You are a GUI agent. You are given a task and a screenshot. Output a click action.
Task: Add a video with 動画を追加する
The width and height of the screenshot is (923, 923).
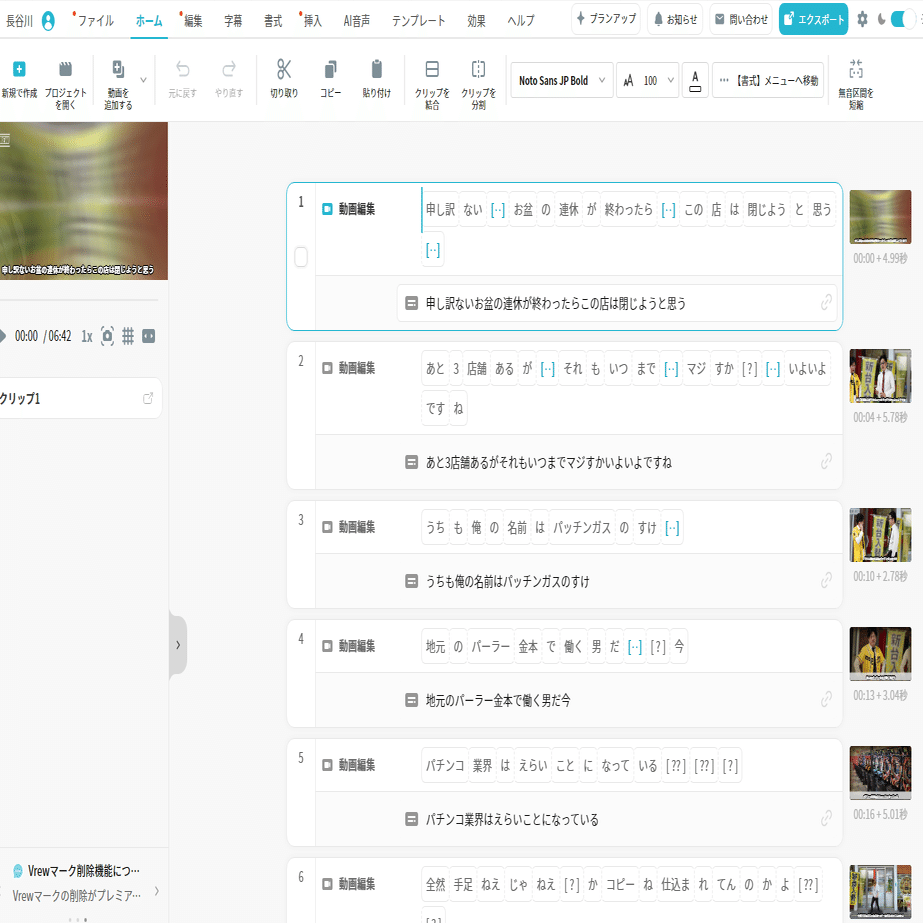click(118, 85)
